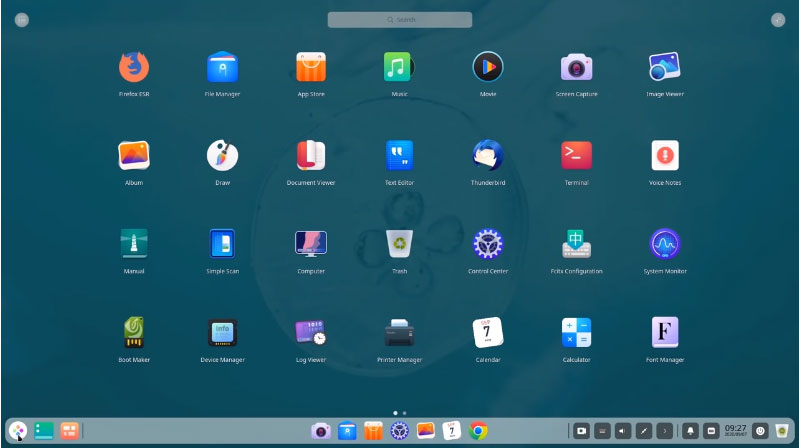Exit fullscreen launcher mode, top-right button
799x448 pixels.
(778, 20)
